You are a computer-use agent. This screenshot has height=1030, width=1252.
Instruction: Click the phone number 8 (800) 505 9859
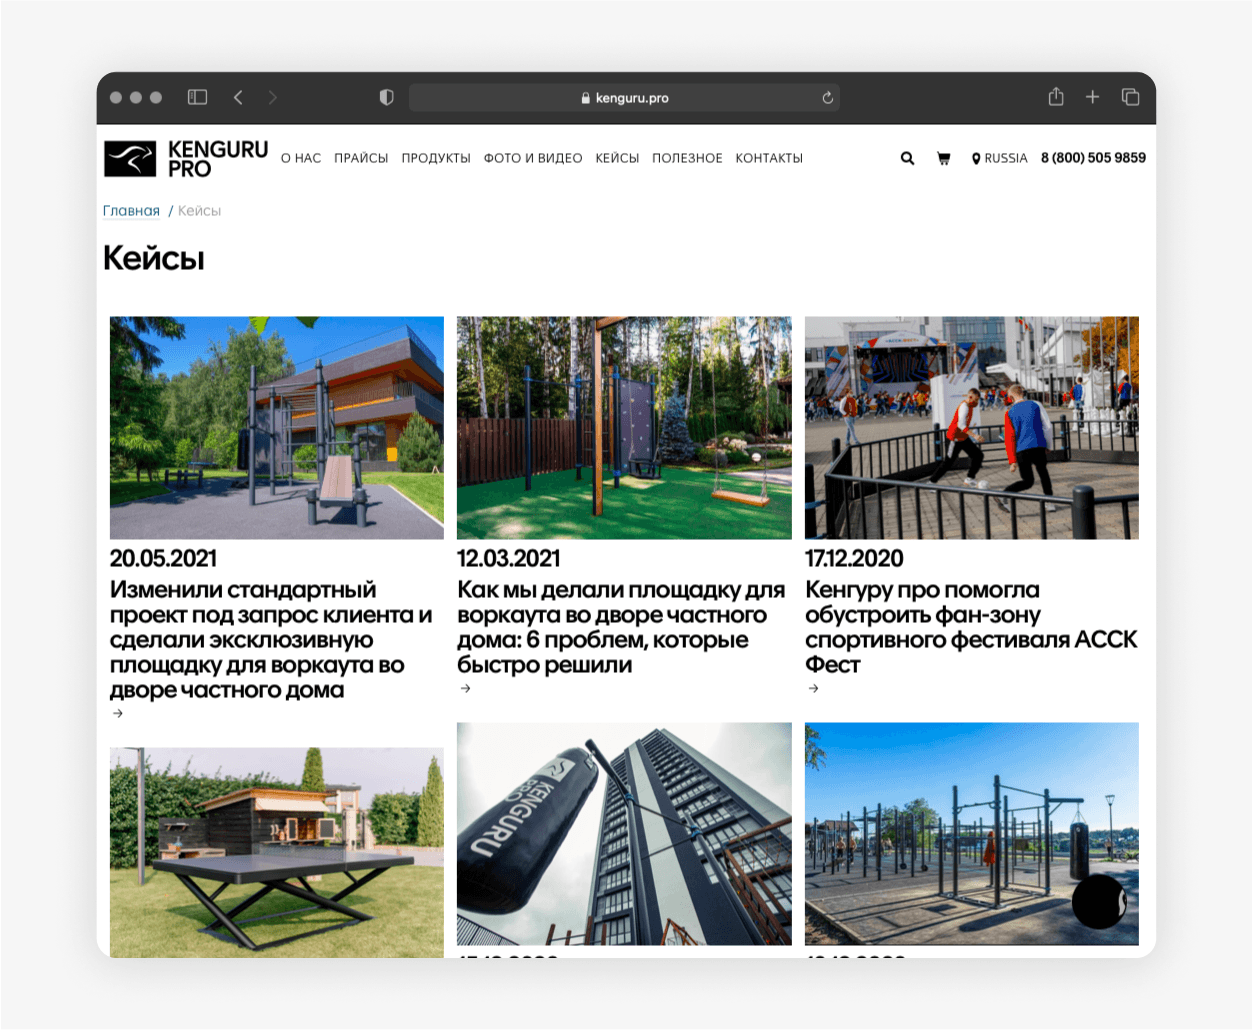(1093, 158)
